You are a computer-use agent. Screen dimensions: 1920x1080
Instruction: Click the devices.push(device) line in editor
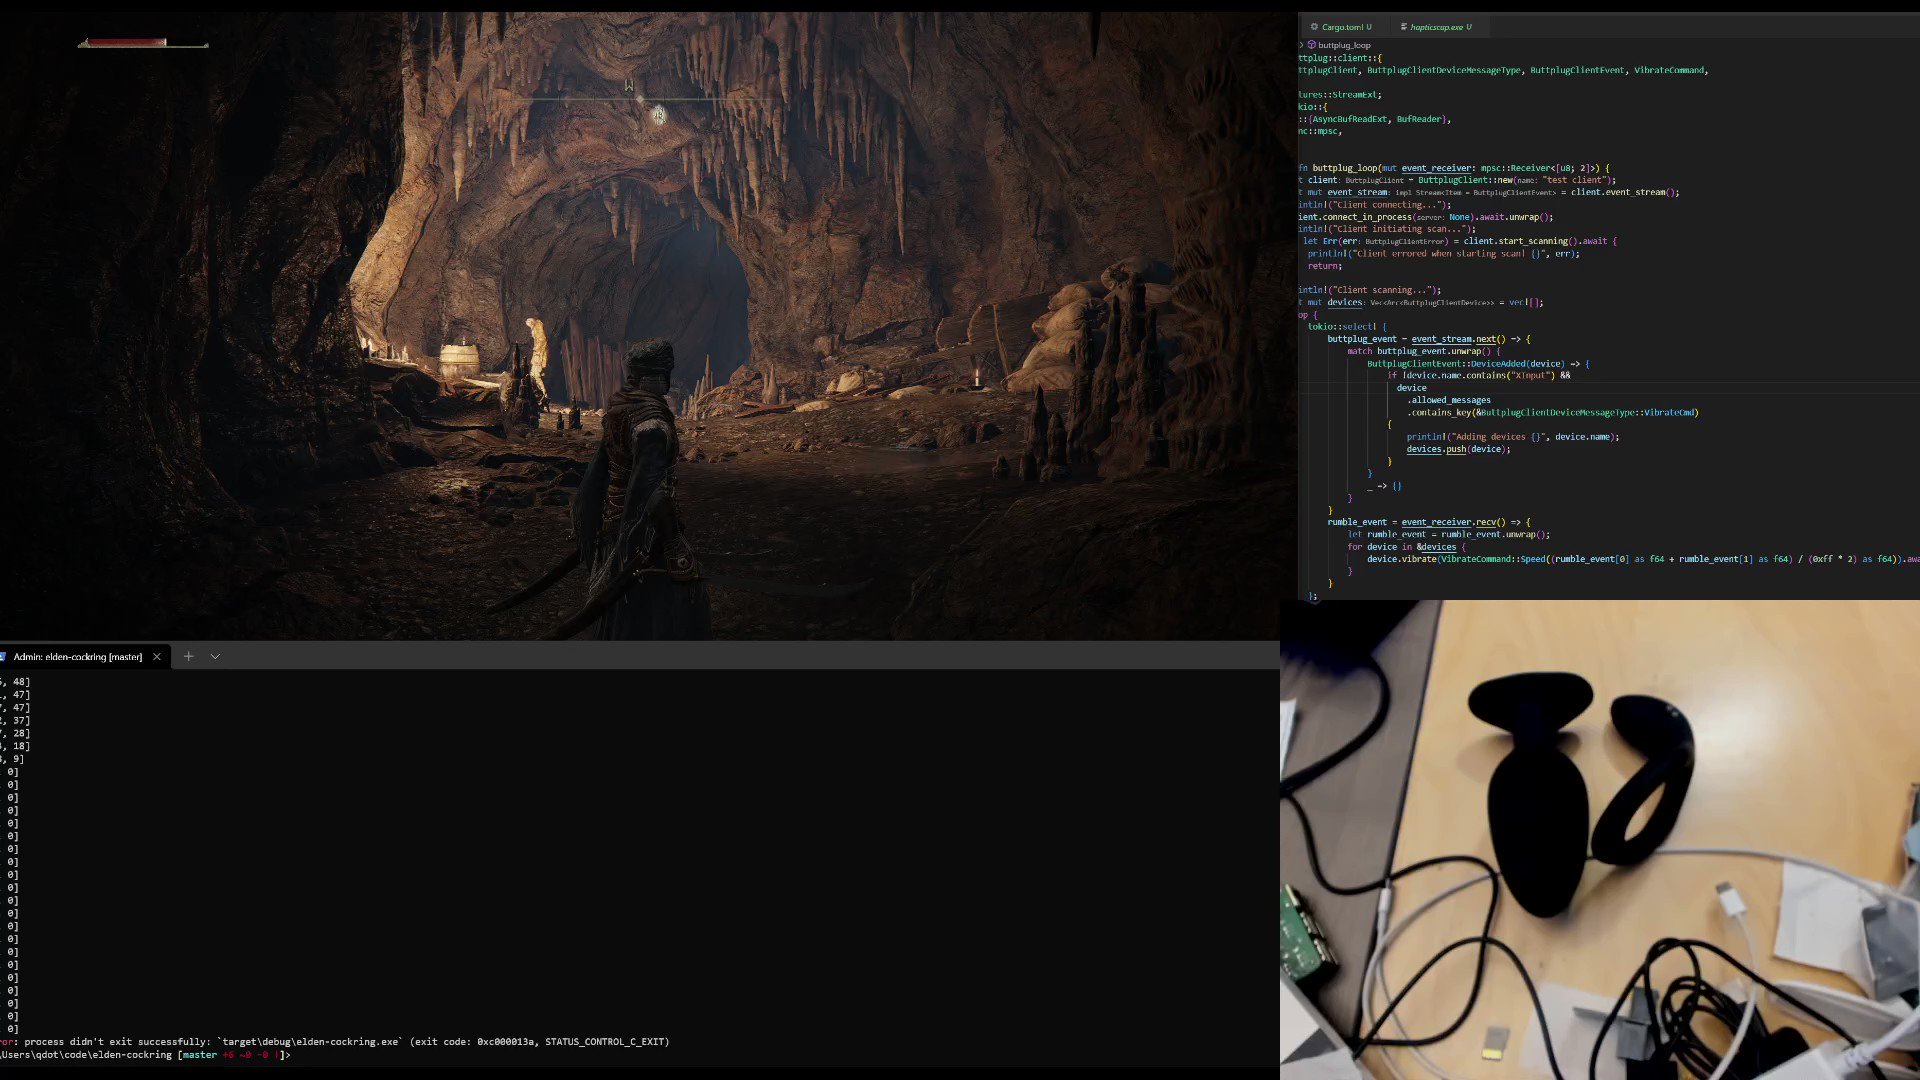click(x=1458, y=449)
